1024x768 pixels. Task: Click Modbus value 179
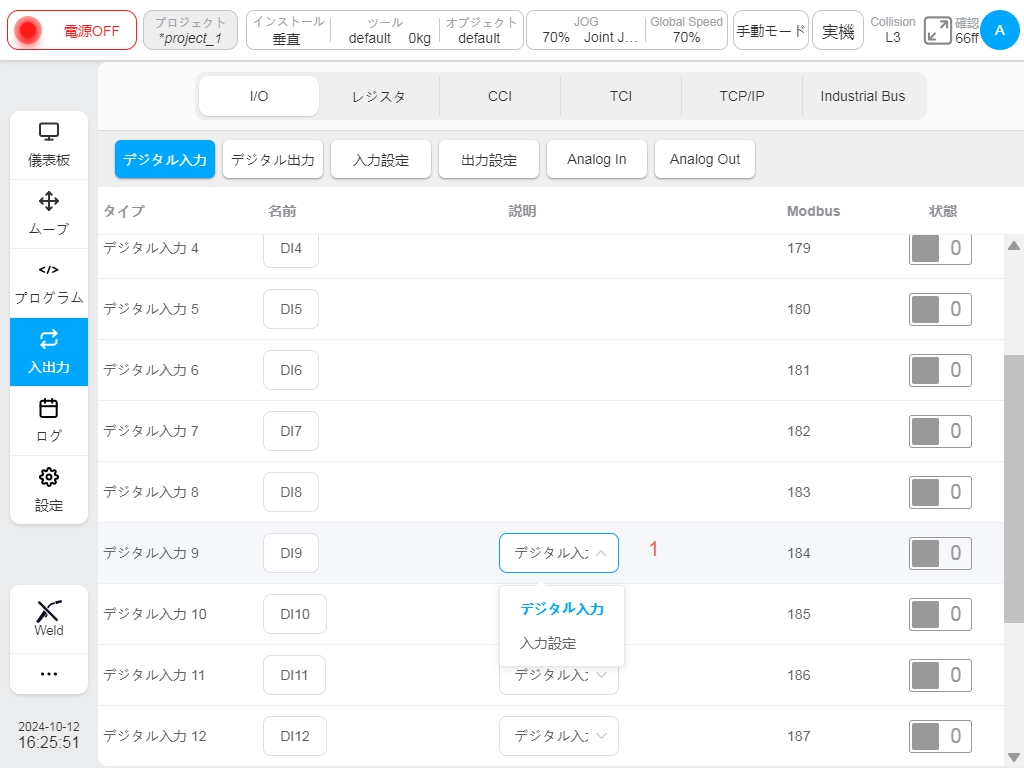point(799,248)
